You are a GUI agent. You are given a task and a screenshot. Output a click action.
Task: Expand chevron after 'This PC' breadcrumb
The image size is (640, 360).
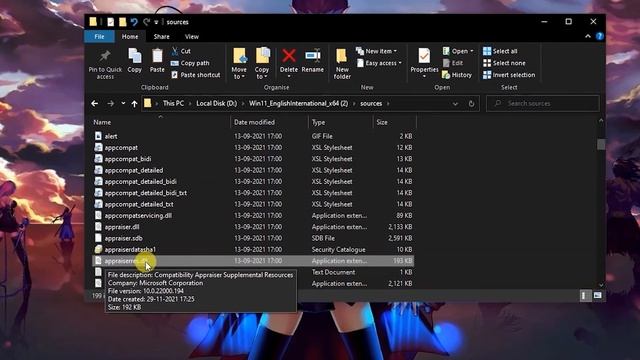(190, 104)
